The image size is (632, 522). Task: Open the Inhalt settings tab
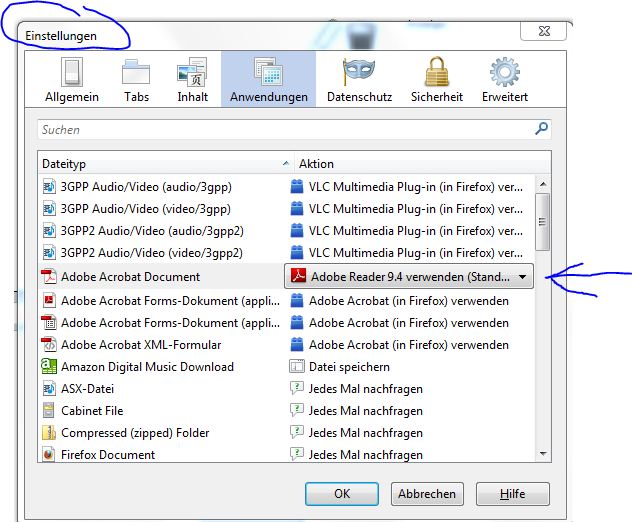click(192, 80)
